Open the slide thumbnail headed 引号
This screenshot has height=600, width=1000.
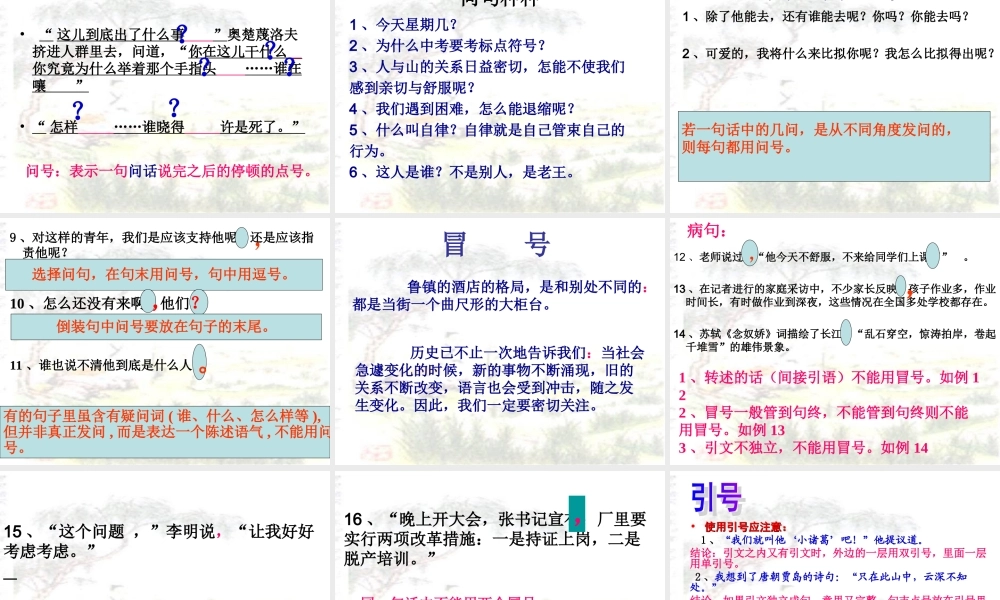point(835,536)
